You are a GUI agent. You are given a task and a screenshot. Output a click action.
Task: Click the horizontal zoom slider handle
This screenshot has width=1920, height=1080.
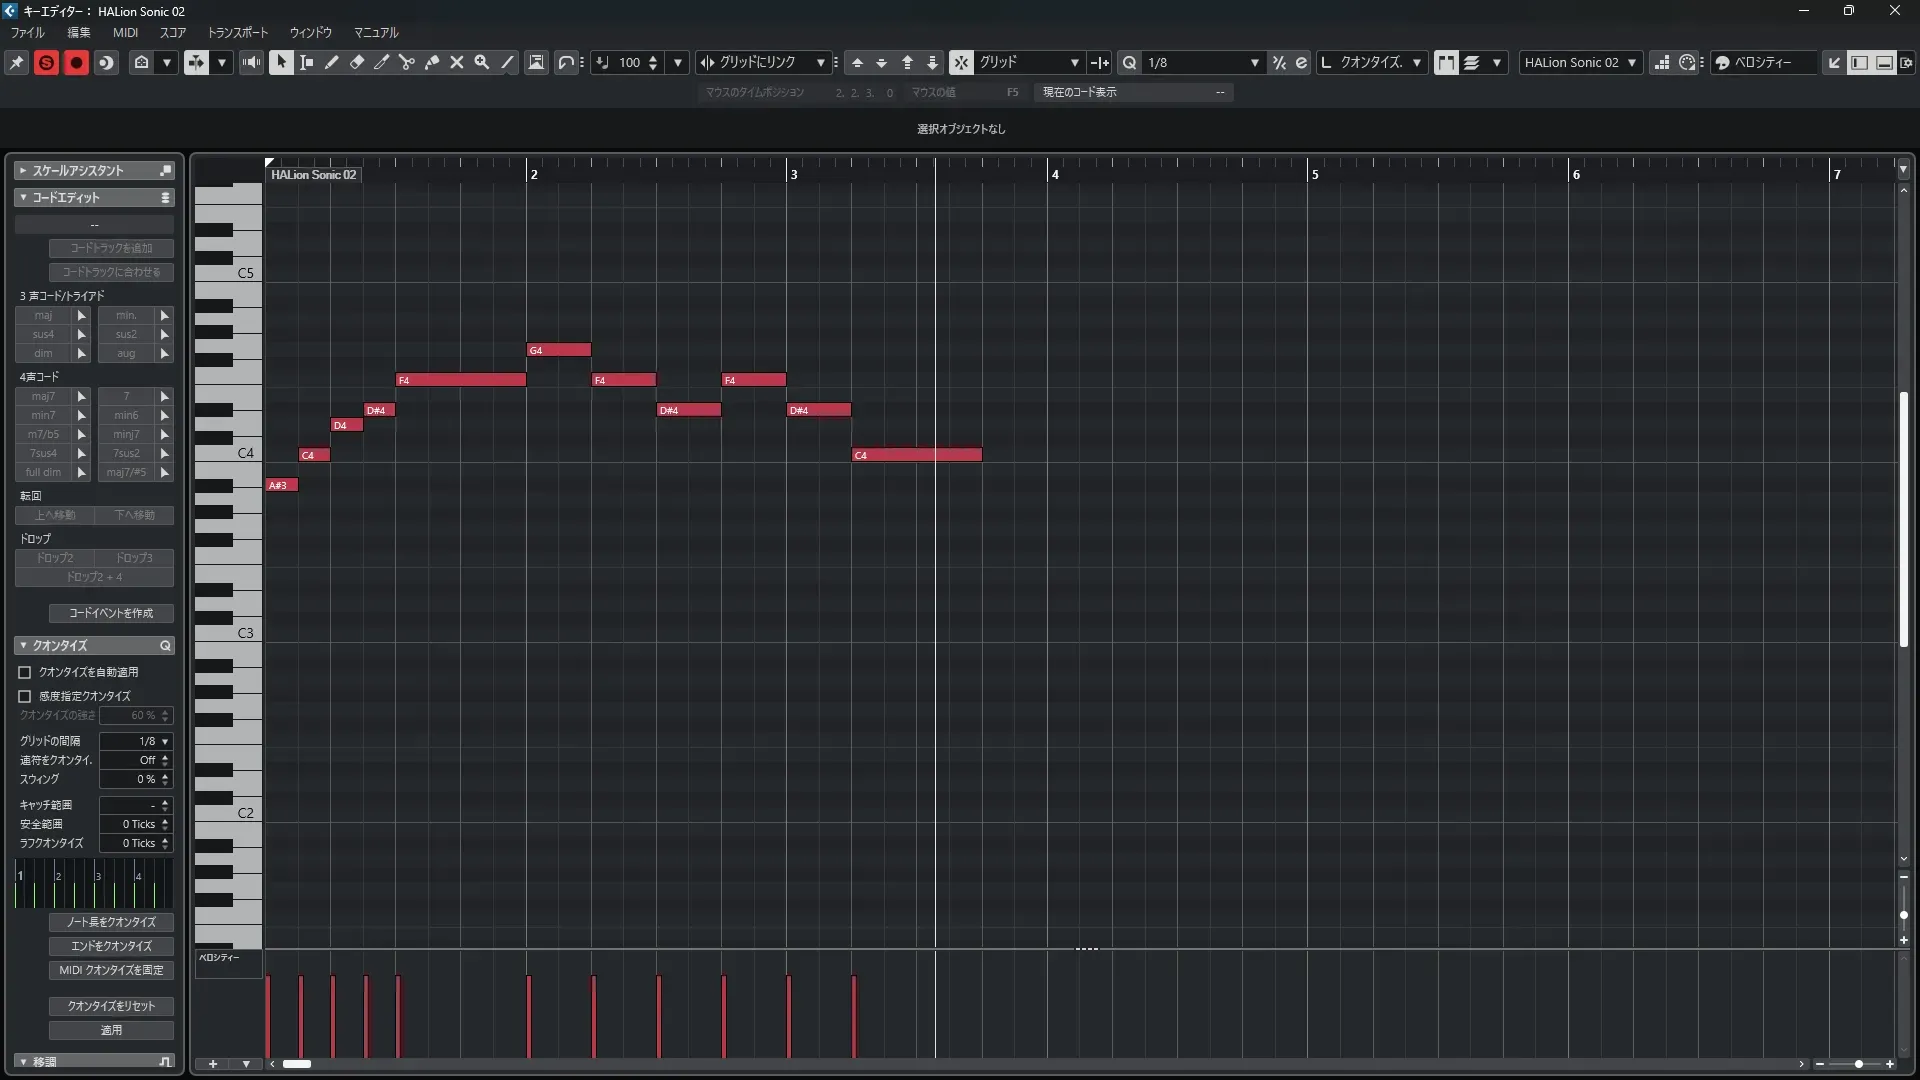[1858, 1064]
